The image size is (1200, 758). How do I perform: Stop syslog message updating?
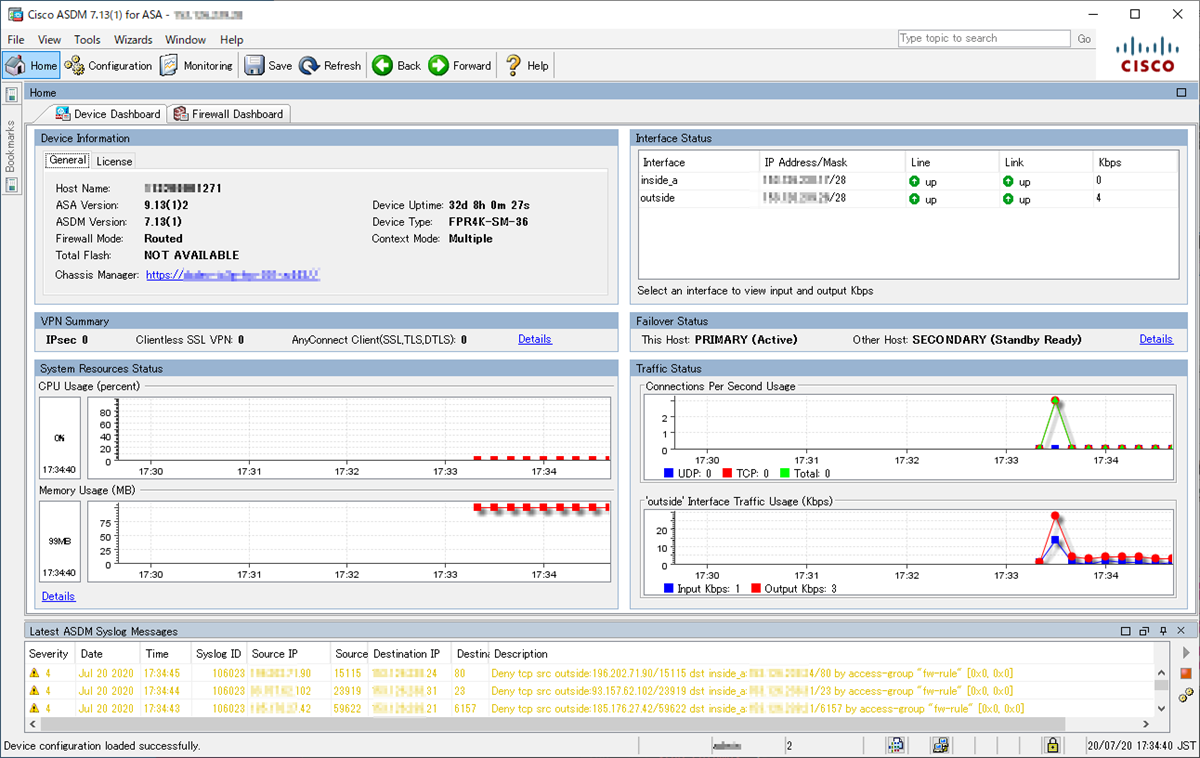coord(1186,674)
